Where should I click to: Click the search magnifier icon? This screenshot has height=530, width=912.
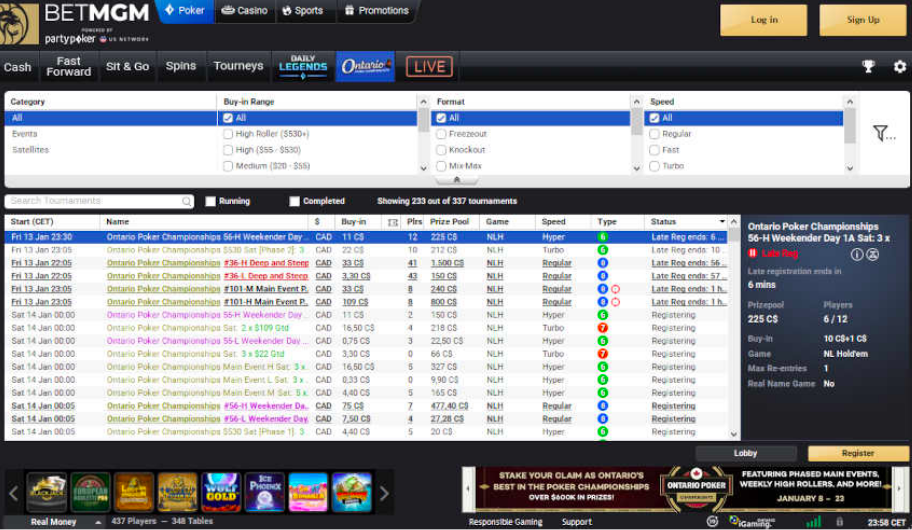(x=187, y=201)
